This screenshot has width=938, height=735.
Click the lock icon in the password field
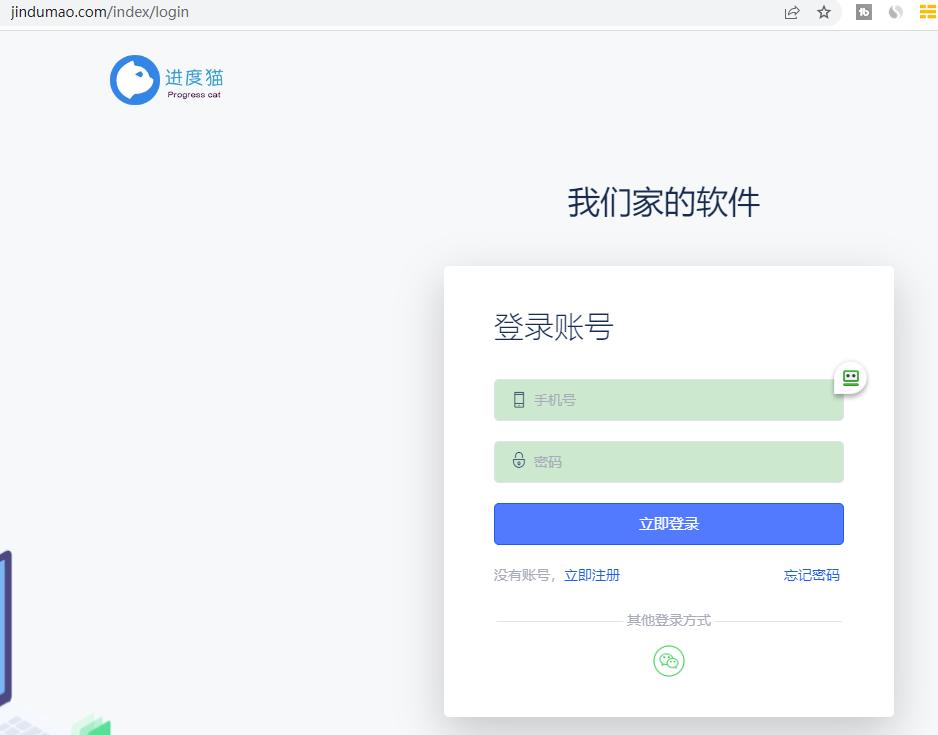click(518, 461)
